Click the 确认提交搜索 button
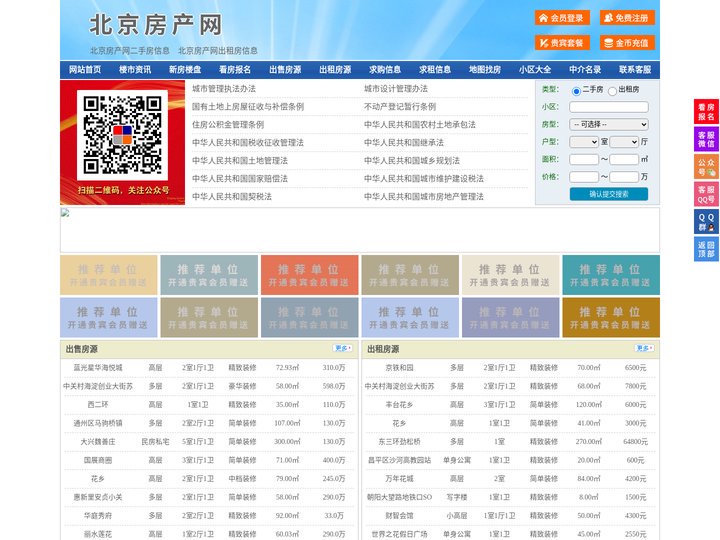The height and width of the screenshot is (540, 720). [x=609, y=194]
